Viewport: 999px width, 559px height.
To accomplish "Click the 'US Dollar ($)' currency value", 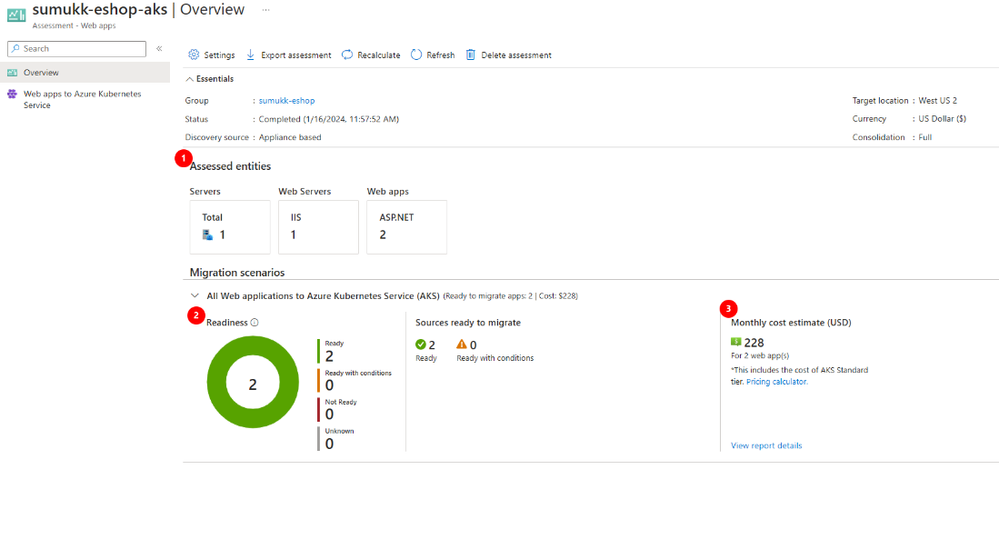I will 942,119.
